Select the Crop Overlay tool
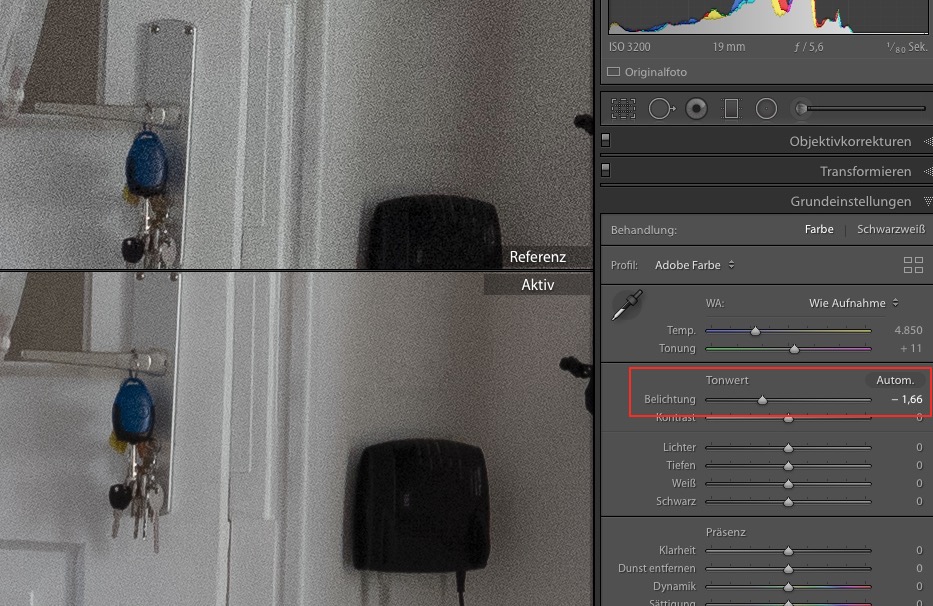This screenshot has width=933, height=606. pos(624,108)
